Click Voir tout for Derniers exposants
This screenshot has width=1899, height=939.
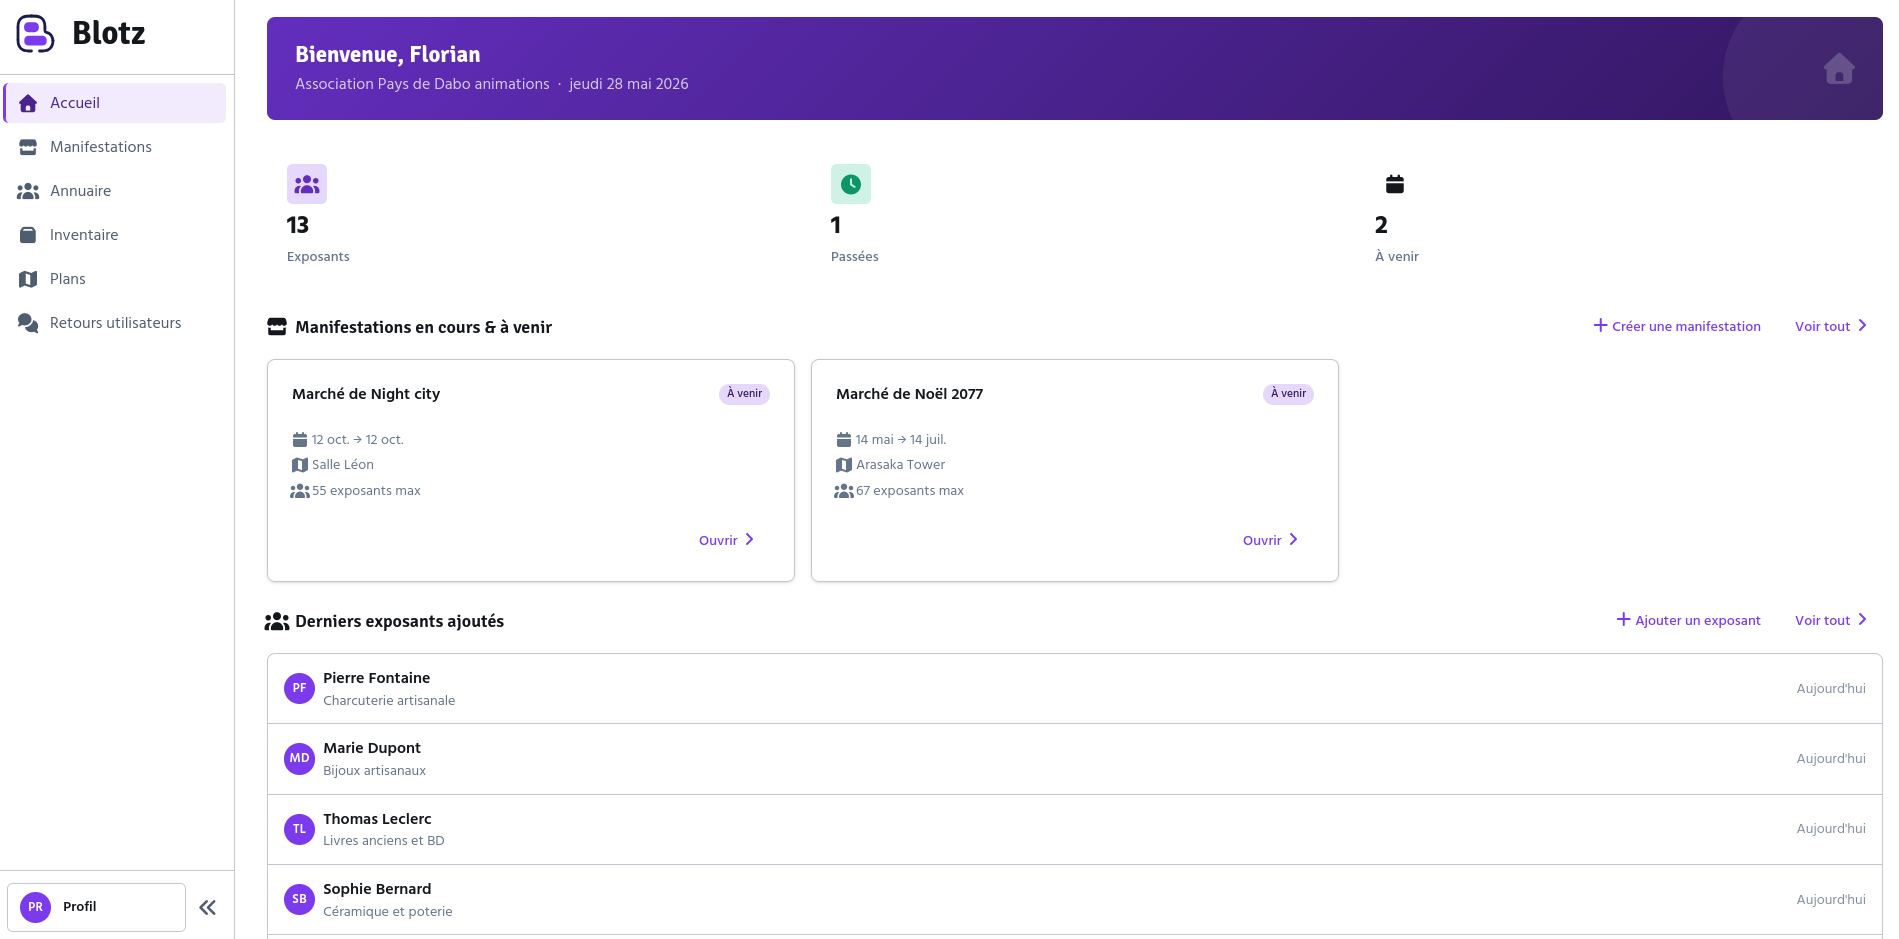1831,620
